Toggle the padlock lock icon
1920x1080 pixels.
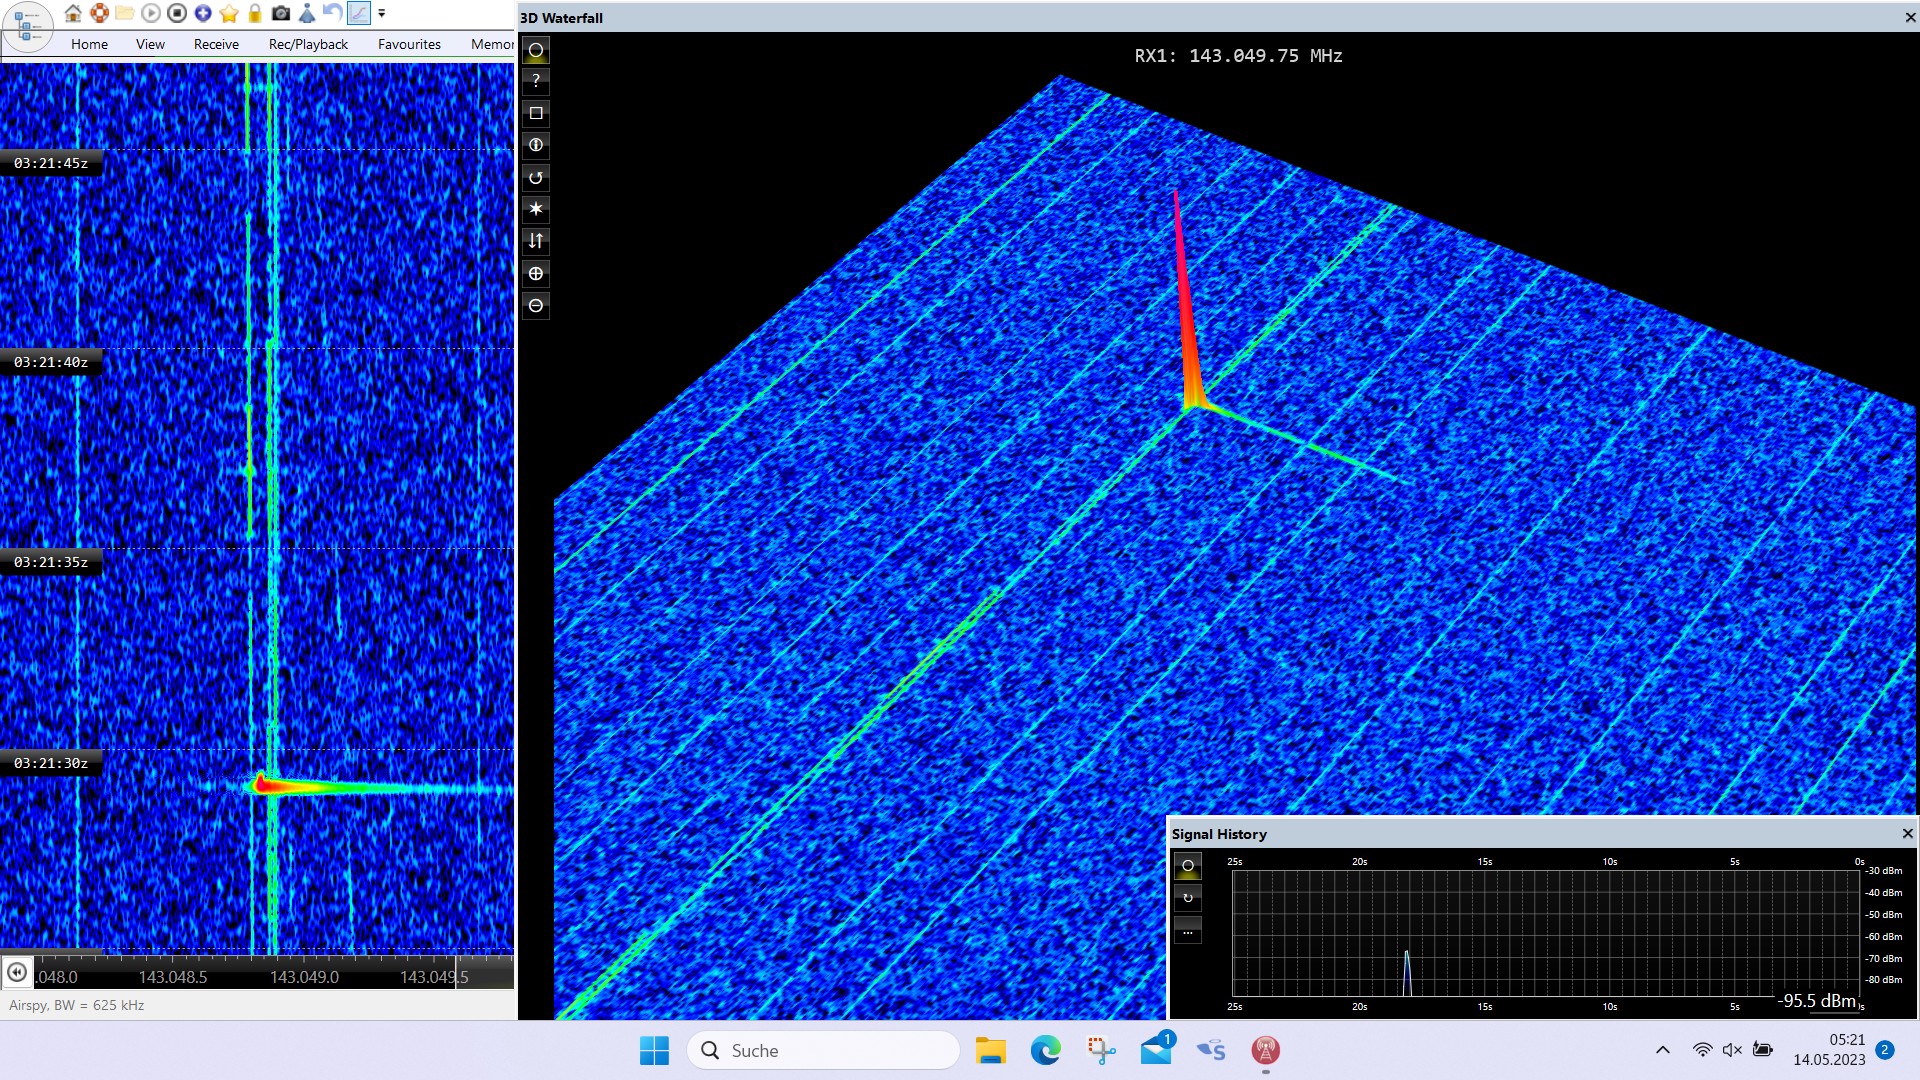pyautogui.click(x=255, y=13)
